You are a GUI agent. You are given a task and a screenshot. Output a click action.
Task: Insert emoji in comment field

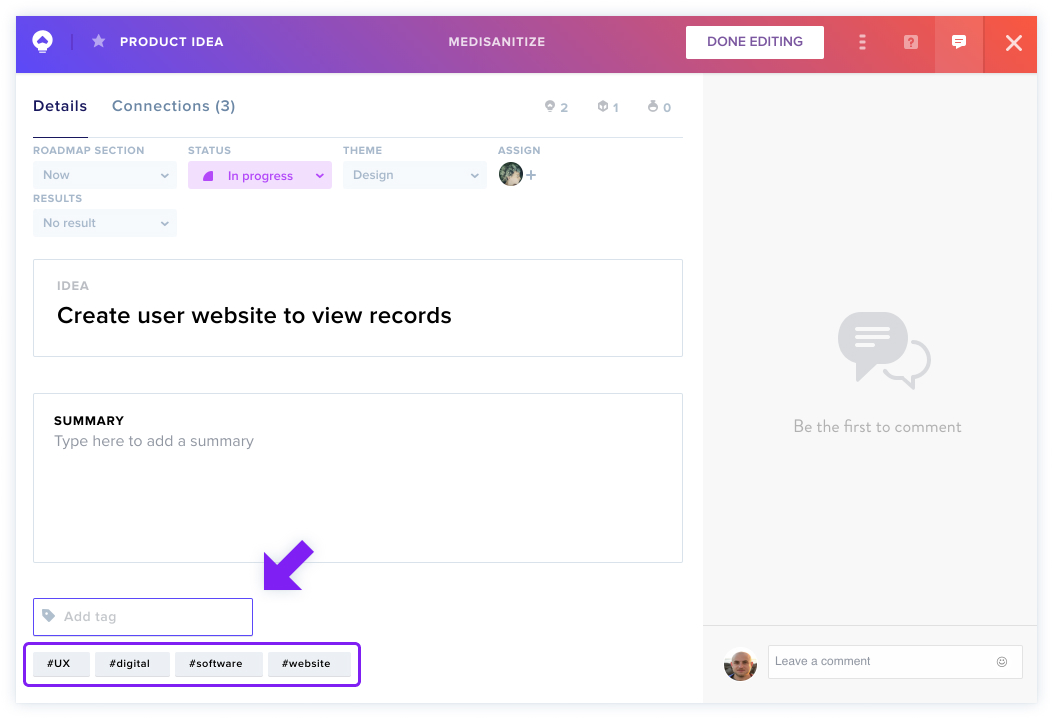coord(1002,661)
